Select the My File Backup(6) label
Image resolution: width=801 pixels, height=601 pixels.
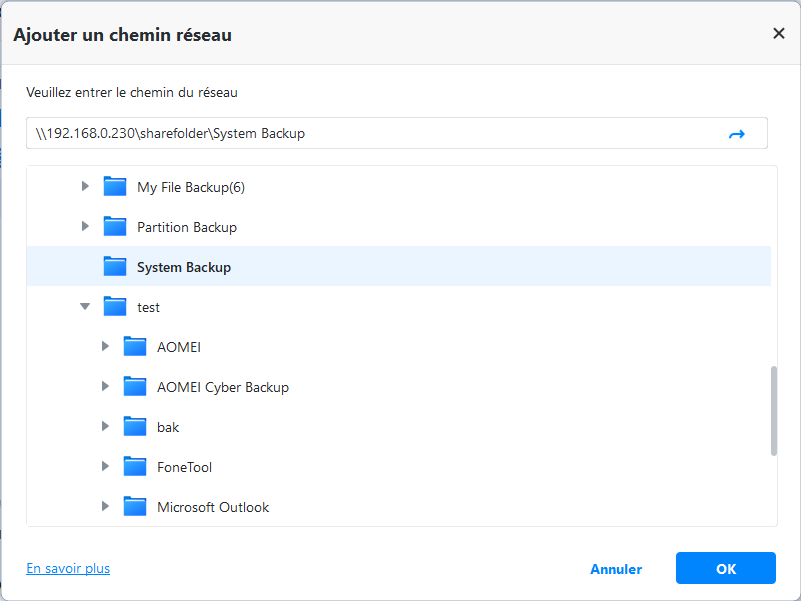click(x=191, y=188)
